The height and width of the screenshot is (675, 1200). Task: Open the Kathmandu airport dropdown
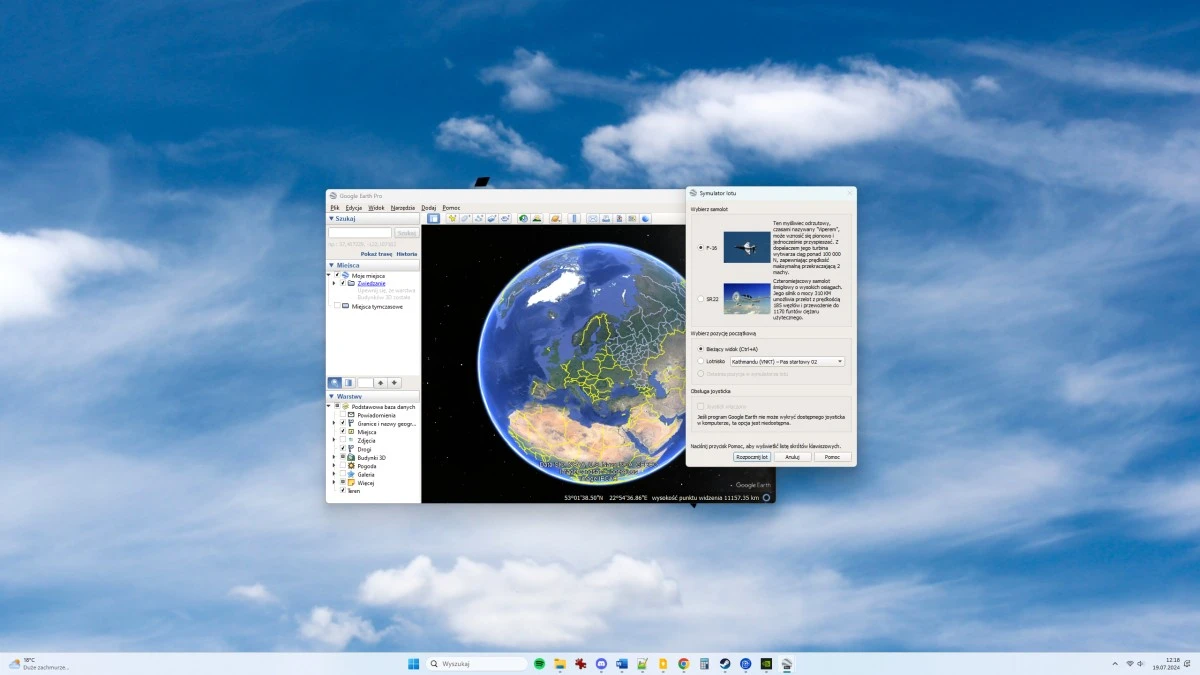click(x=787, y=361)
